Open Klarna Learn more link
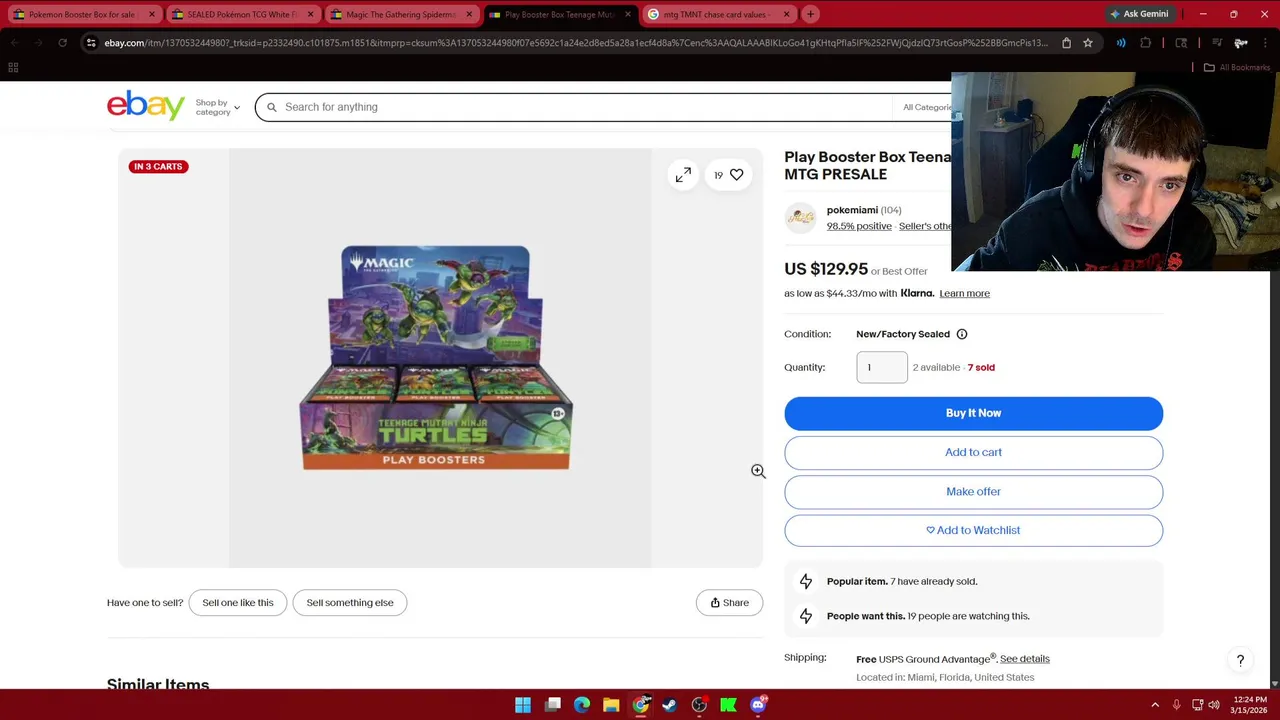This screenshot has height=720, width=1280. [964, 293]
